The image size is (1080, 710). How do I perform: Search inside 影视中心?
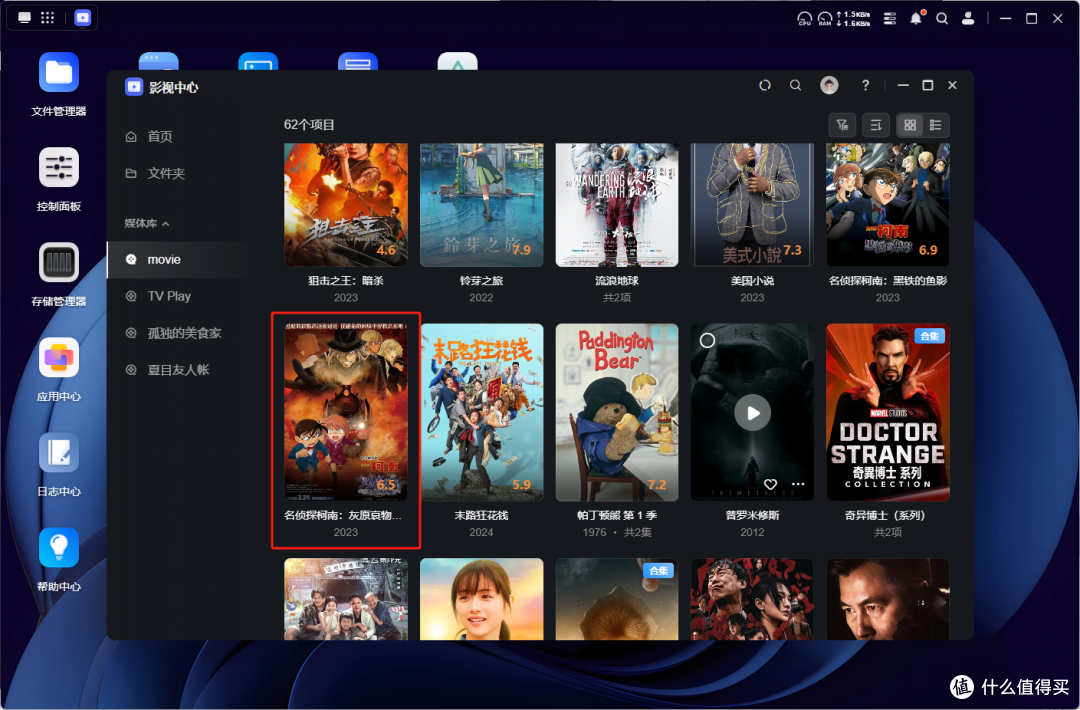(796, 85)
